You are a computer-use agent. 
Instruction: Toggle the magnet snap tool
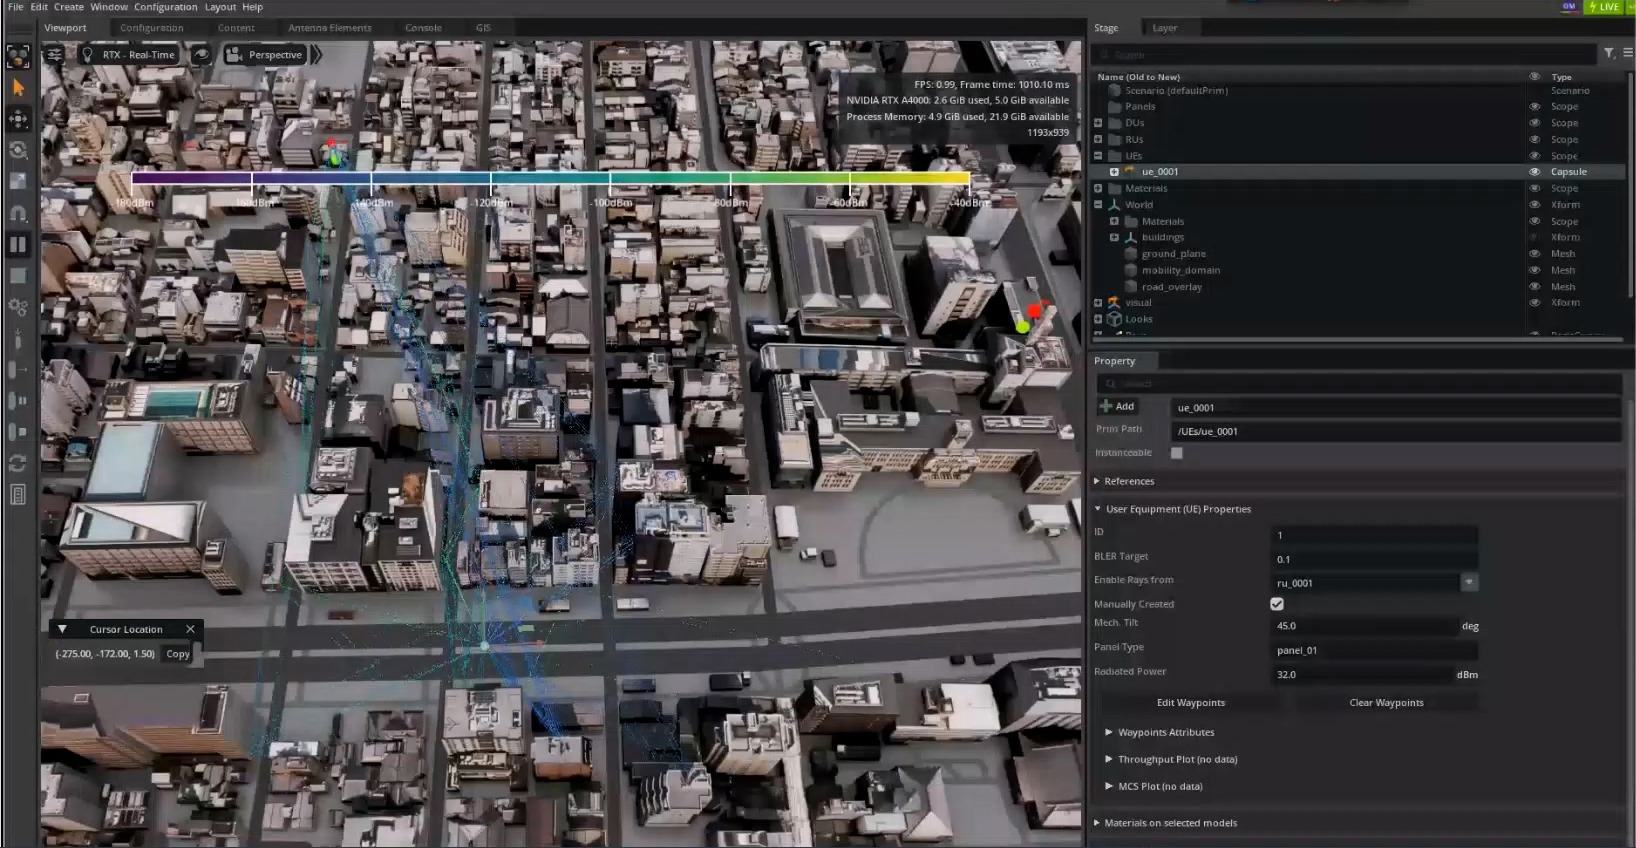pyautogui.click(x=18, y=213)
